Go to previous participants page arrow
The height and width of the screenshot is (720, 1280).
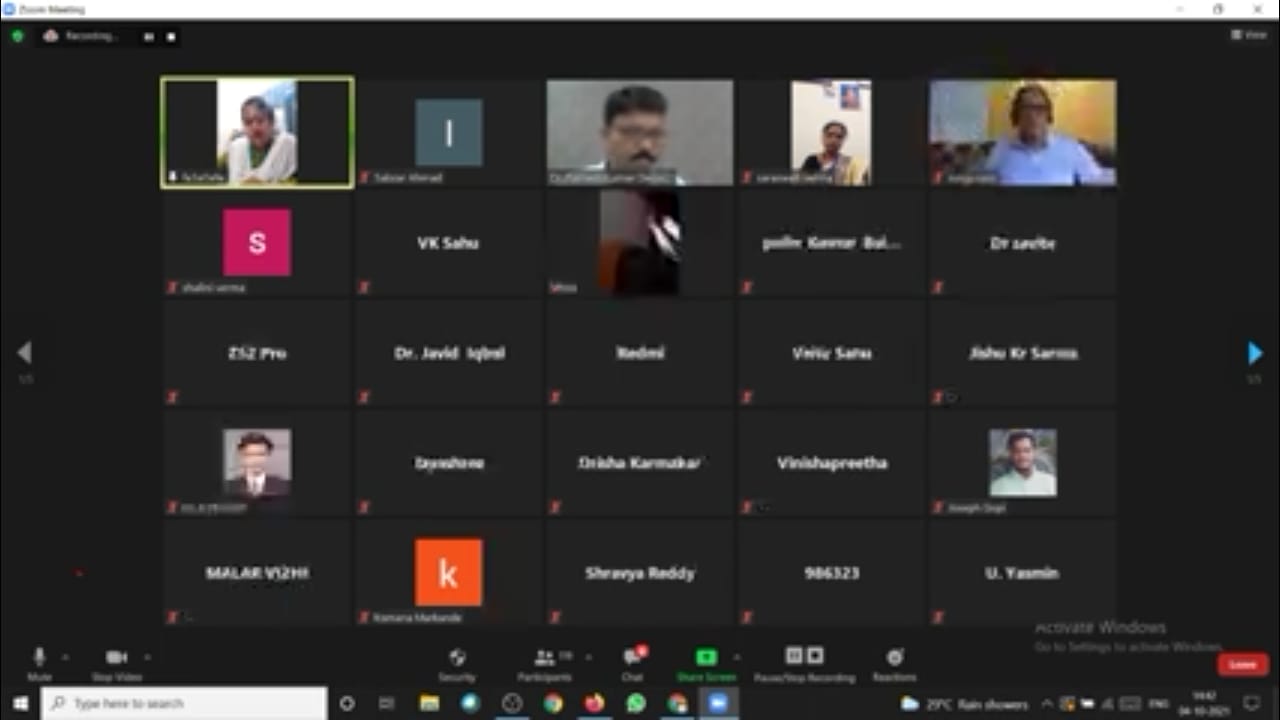tap(25, 352)
